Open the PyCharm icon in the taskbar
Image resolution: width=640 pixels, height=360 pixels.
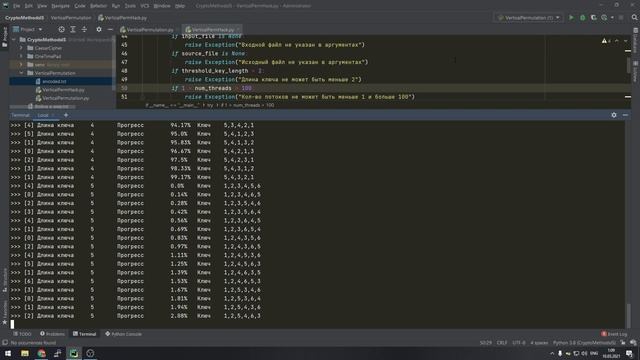point(73,353)
